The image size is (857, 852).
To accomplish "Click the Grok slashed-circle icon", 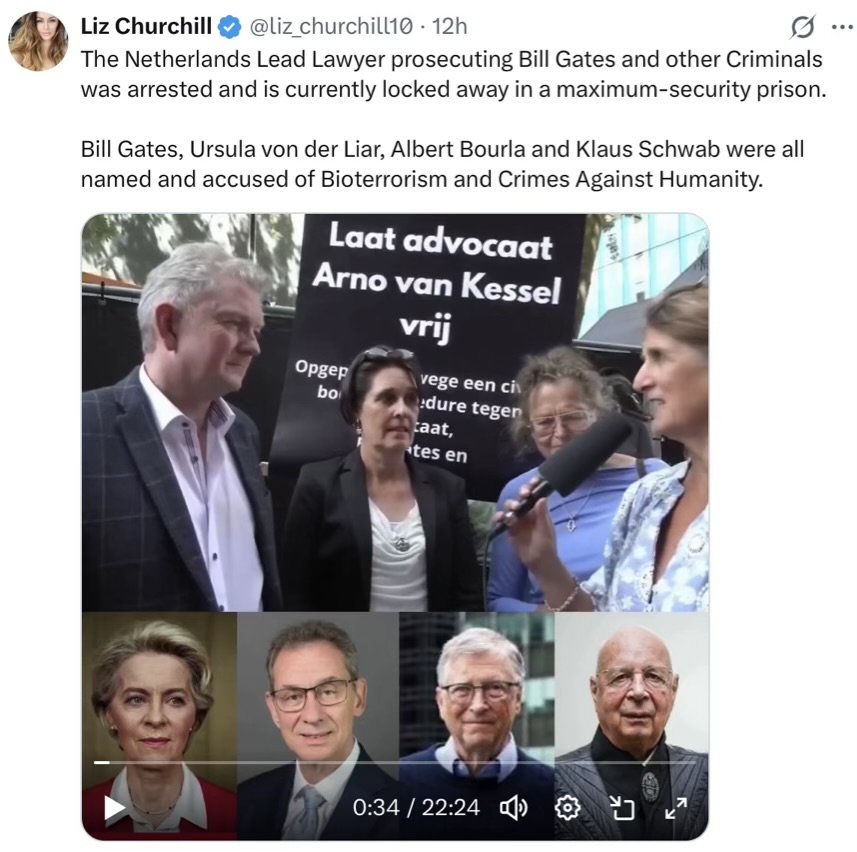I will 802,26.
